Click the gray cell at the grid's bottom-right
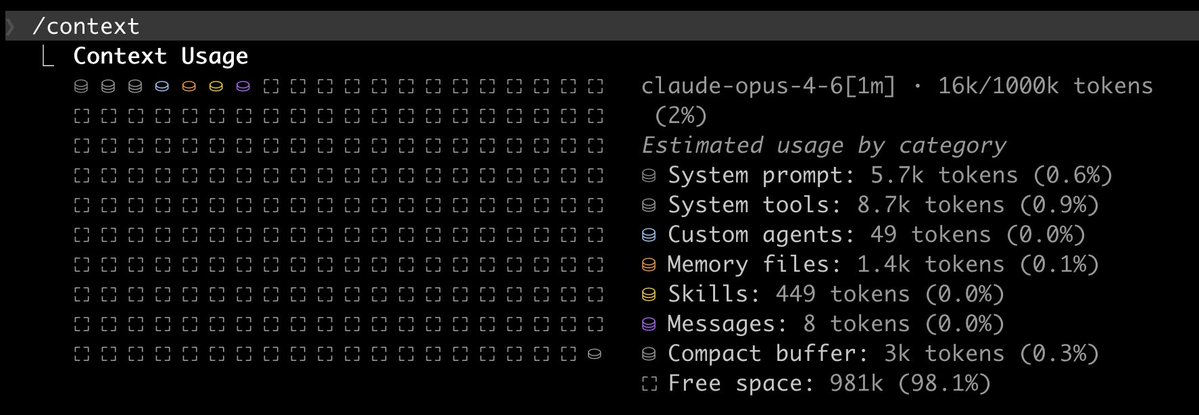 pos(595,354)
